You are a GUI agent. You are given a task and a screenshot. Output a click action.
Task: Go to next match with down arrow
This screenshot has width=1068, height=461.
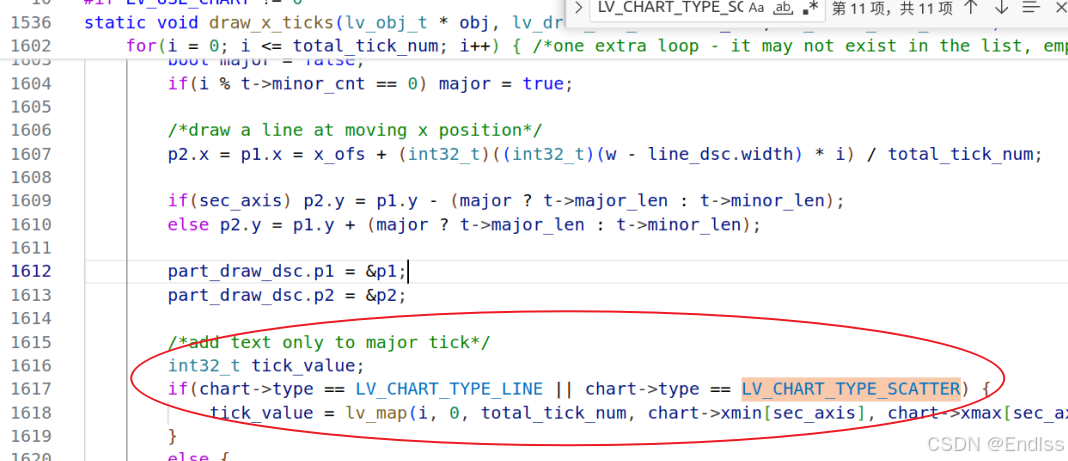click(1001, 7)
